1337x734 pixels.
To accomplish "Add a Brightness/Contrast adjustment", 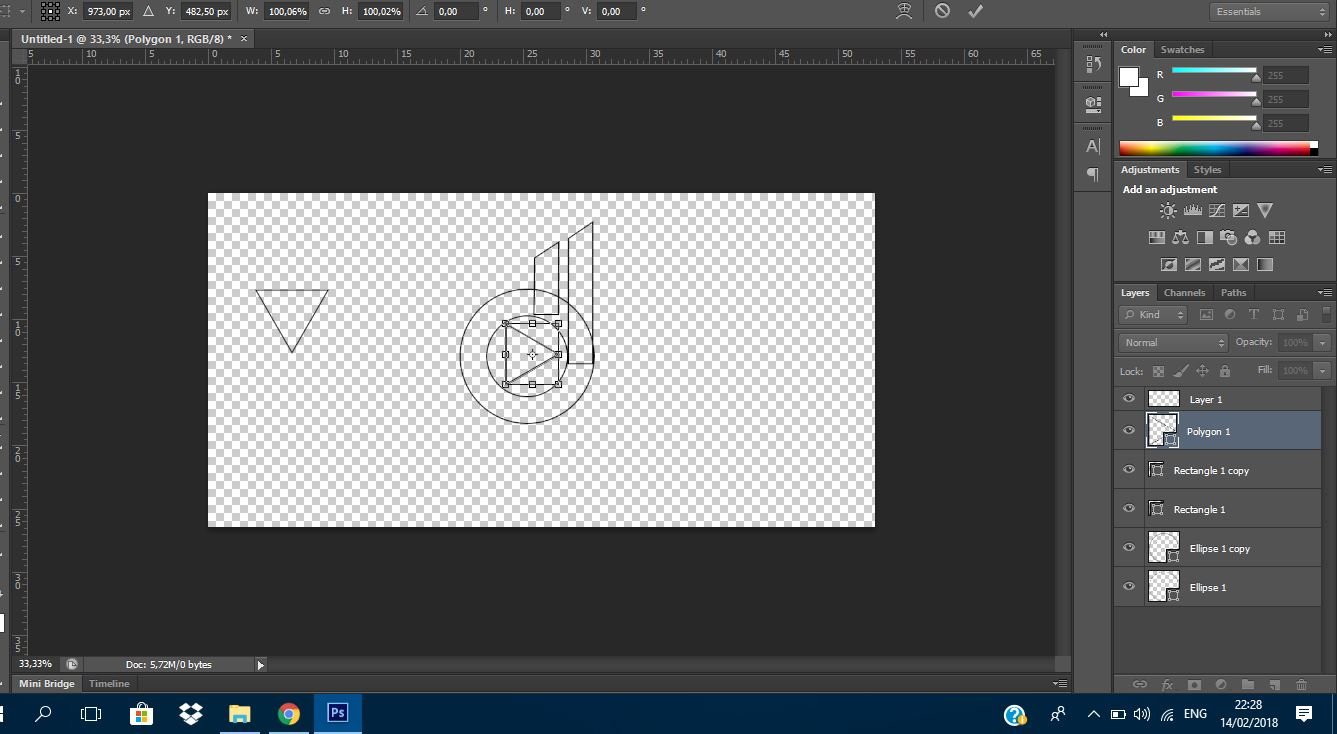I will point(1168,211).
